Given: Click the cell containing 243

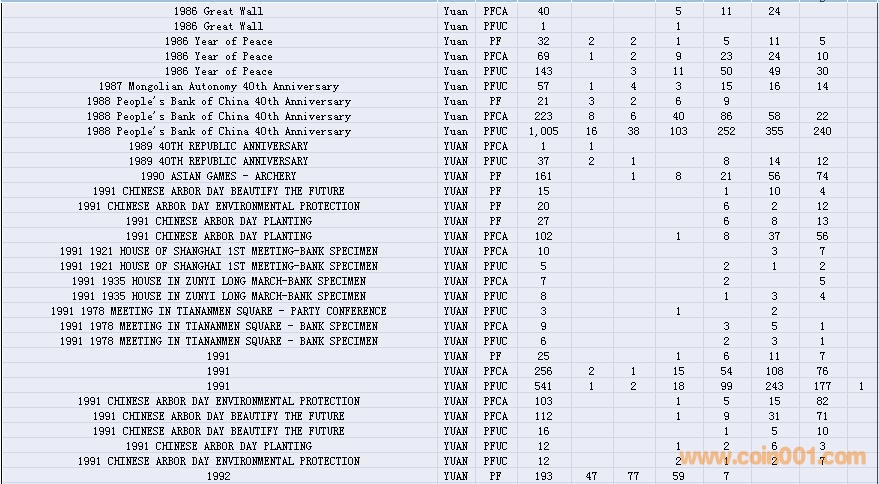Looking at the screenshot, I should [x=774, y=386].
